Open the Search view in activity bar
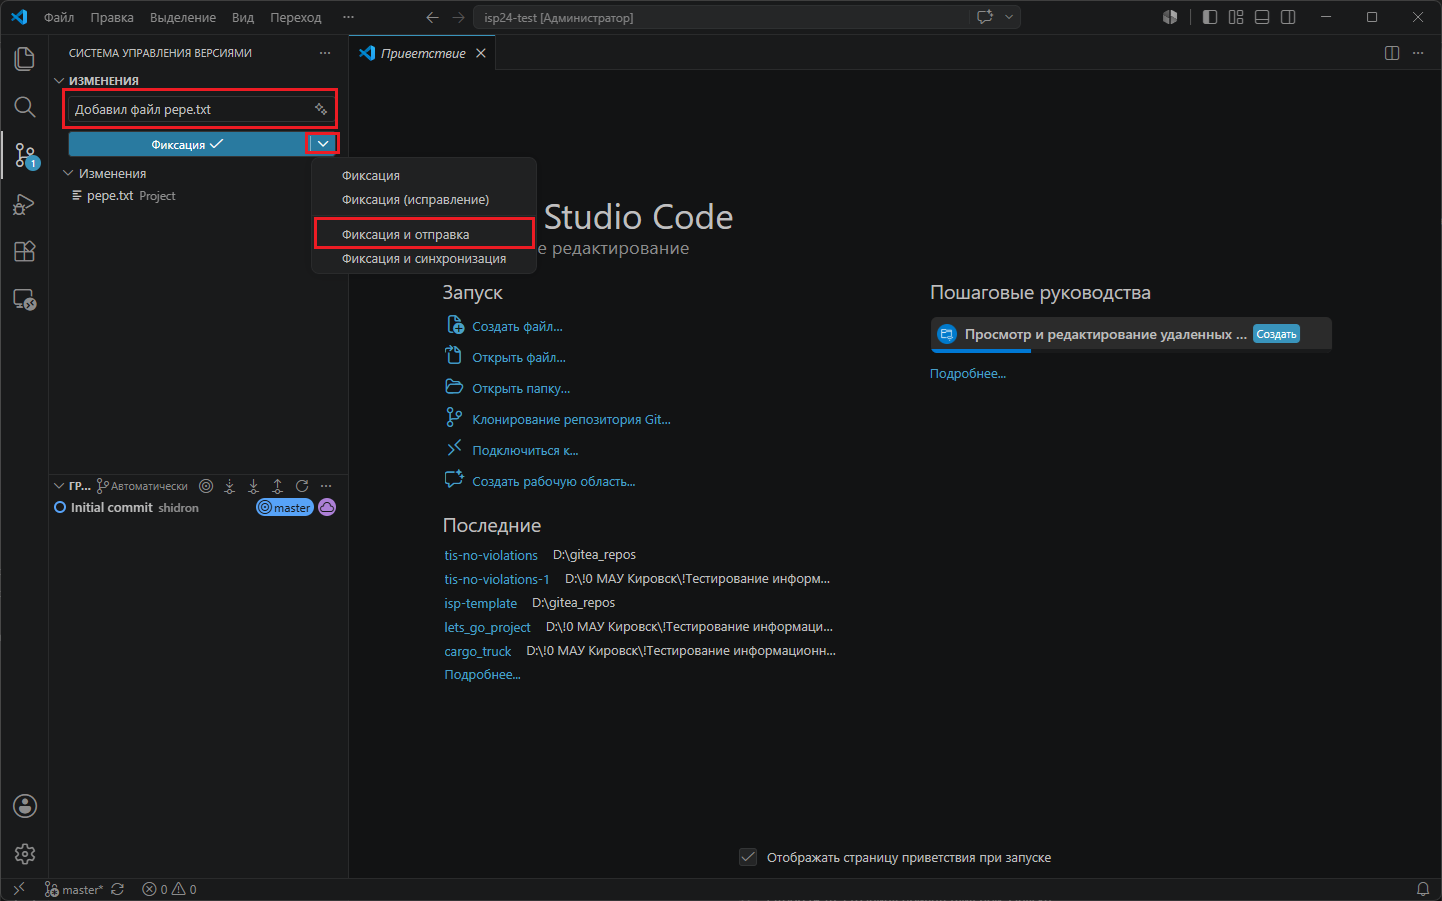 [x=24, y=107]
